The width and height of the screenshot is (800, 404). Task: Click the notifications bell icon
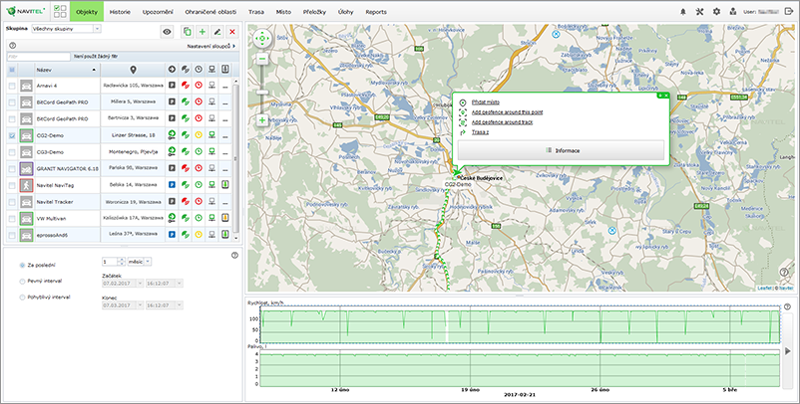pyautogui.click(x=683, y=11)
